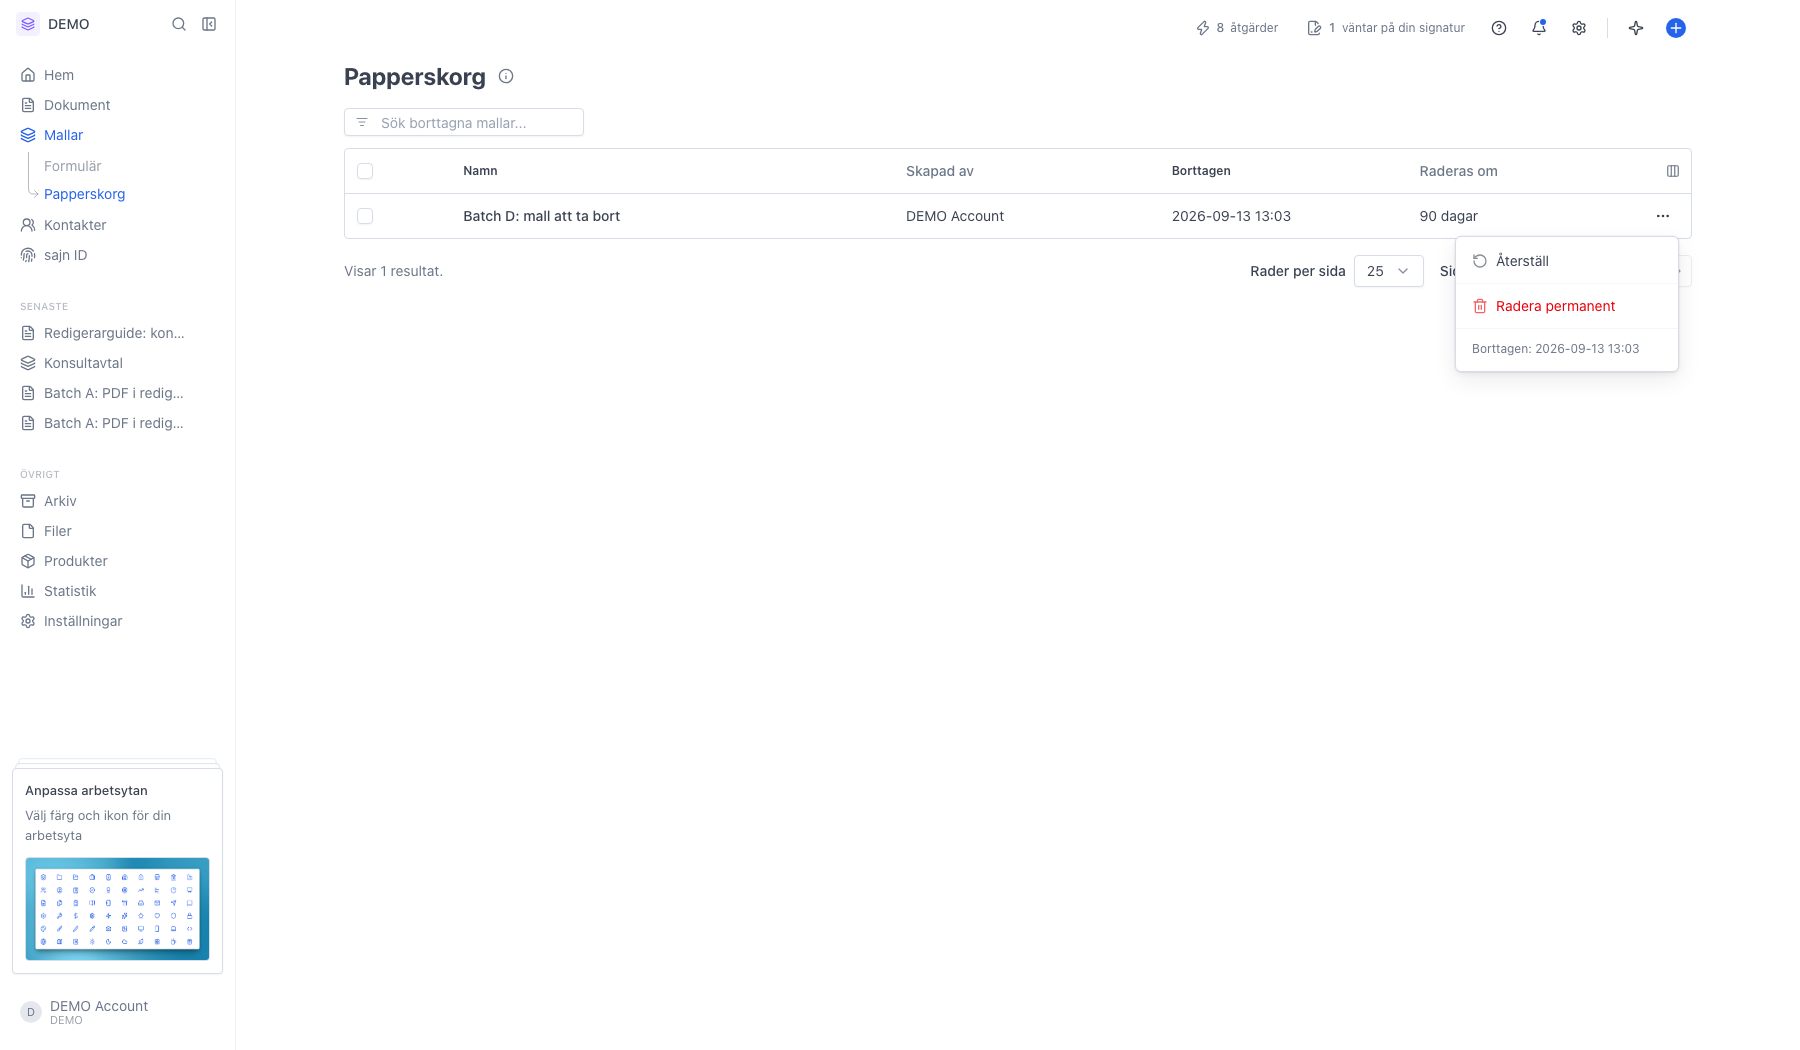Open 1 väntar på din signatur
This screenshot has width=1800, height=1050.
click(1386, 28)
